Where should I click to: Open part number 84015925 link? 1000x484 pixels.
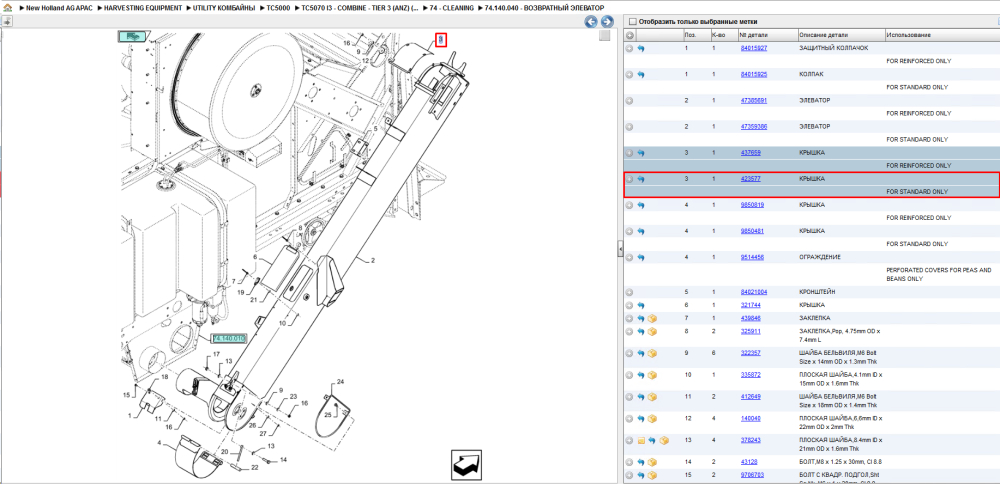[x=753, y=74]
